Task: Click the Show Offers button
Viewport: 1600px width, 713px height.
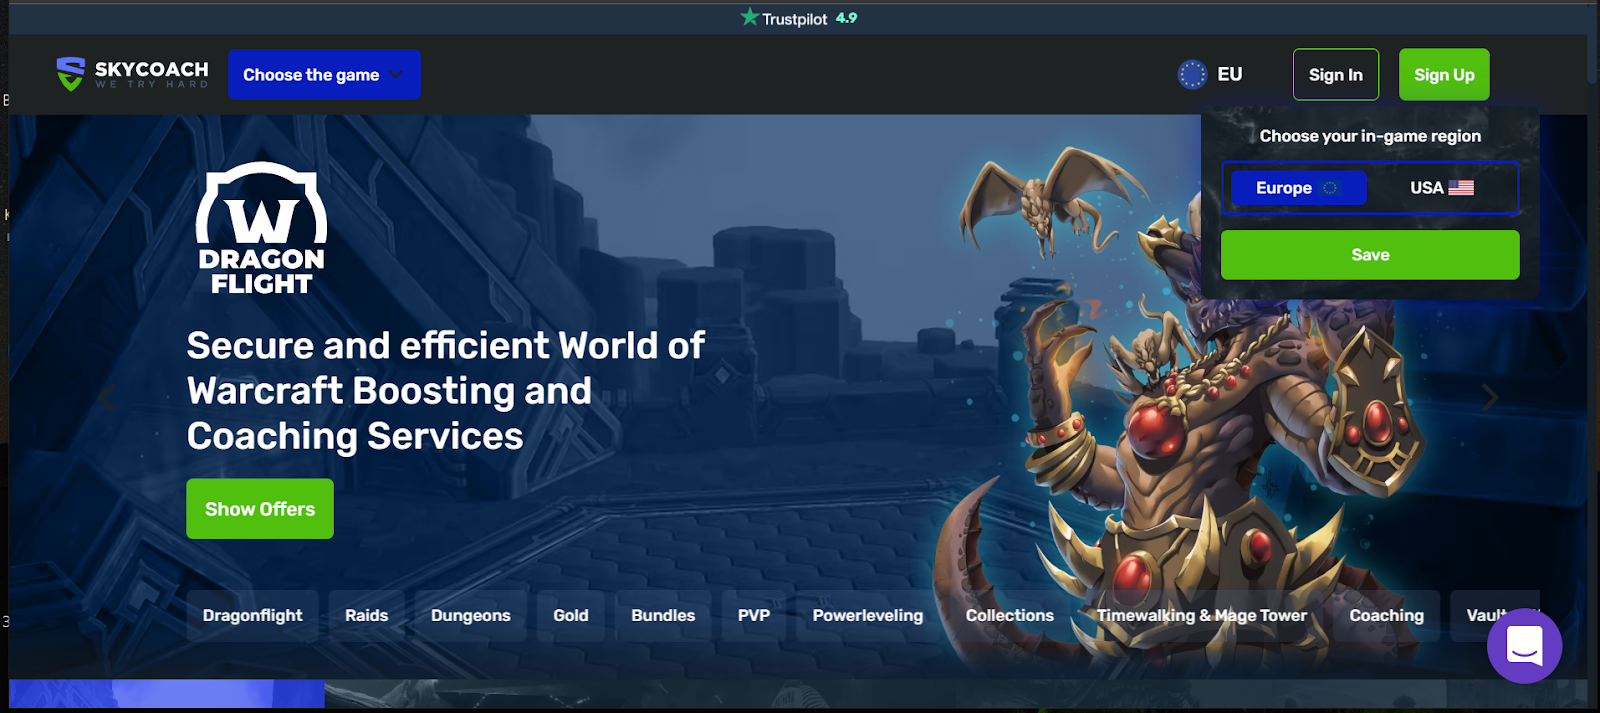Action: 260,509
